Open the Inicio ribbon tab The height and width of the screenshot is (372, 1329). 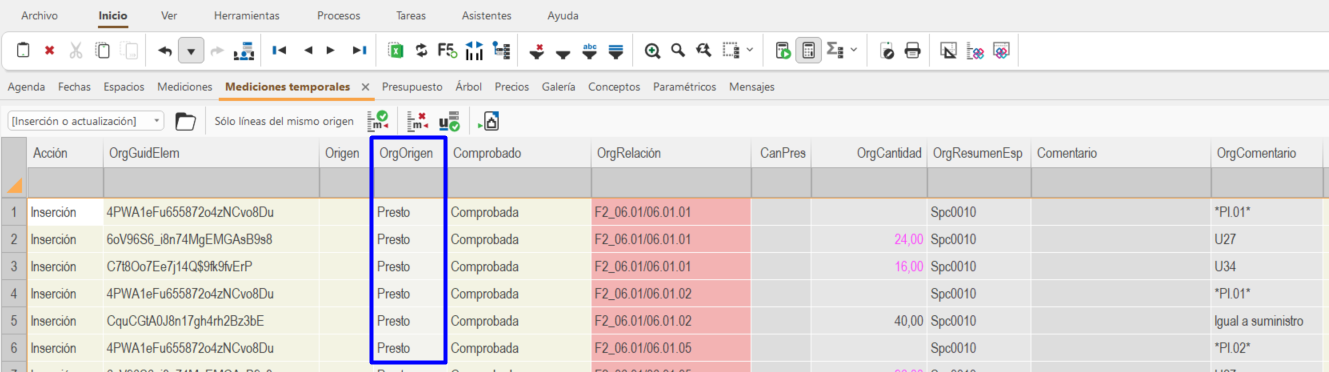pyautogui.click(x=113, y=16)
